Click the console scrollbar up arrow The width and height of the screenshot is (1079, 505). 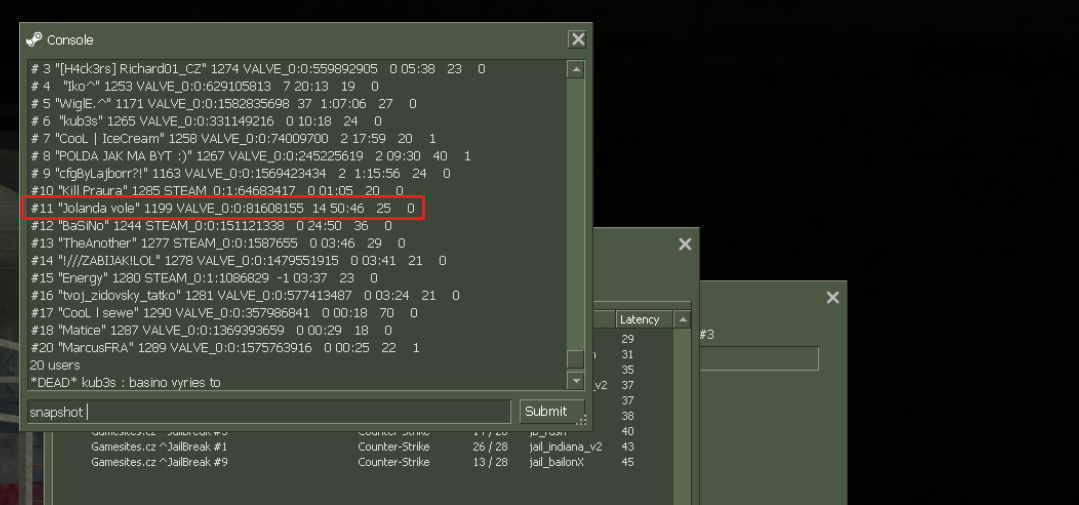[575, 69]
